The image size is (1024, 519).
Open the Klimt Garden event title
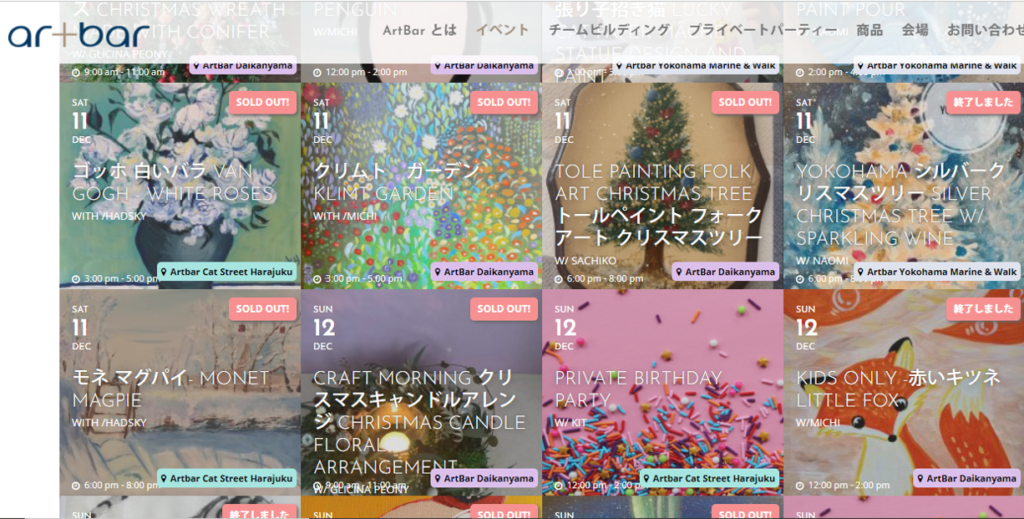[x=397, y=182]
